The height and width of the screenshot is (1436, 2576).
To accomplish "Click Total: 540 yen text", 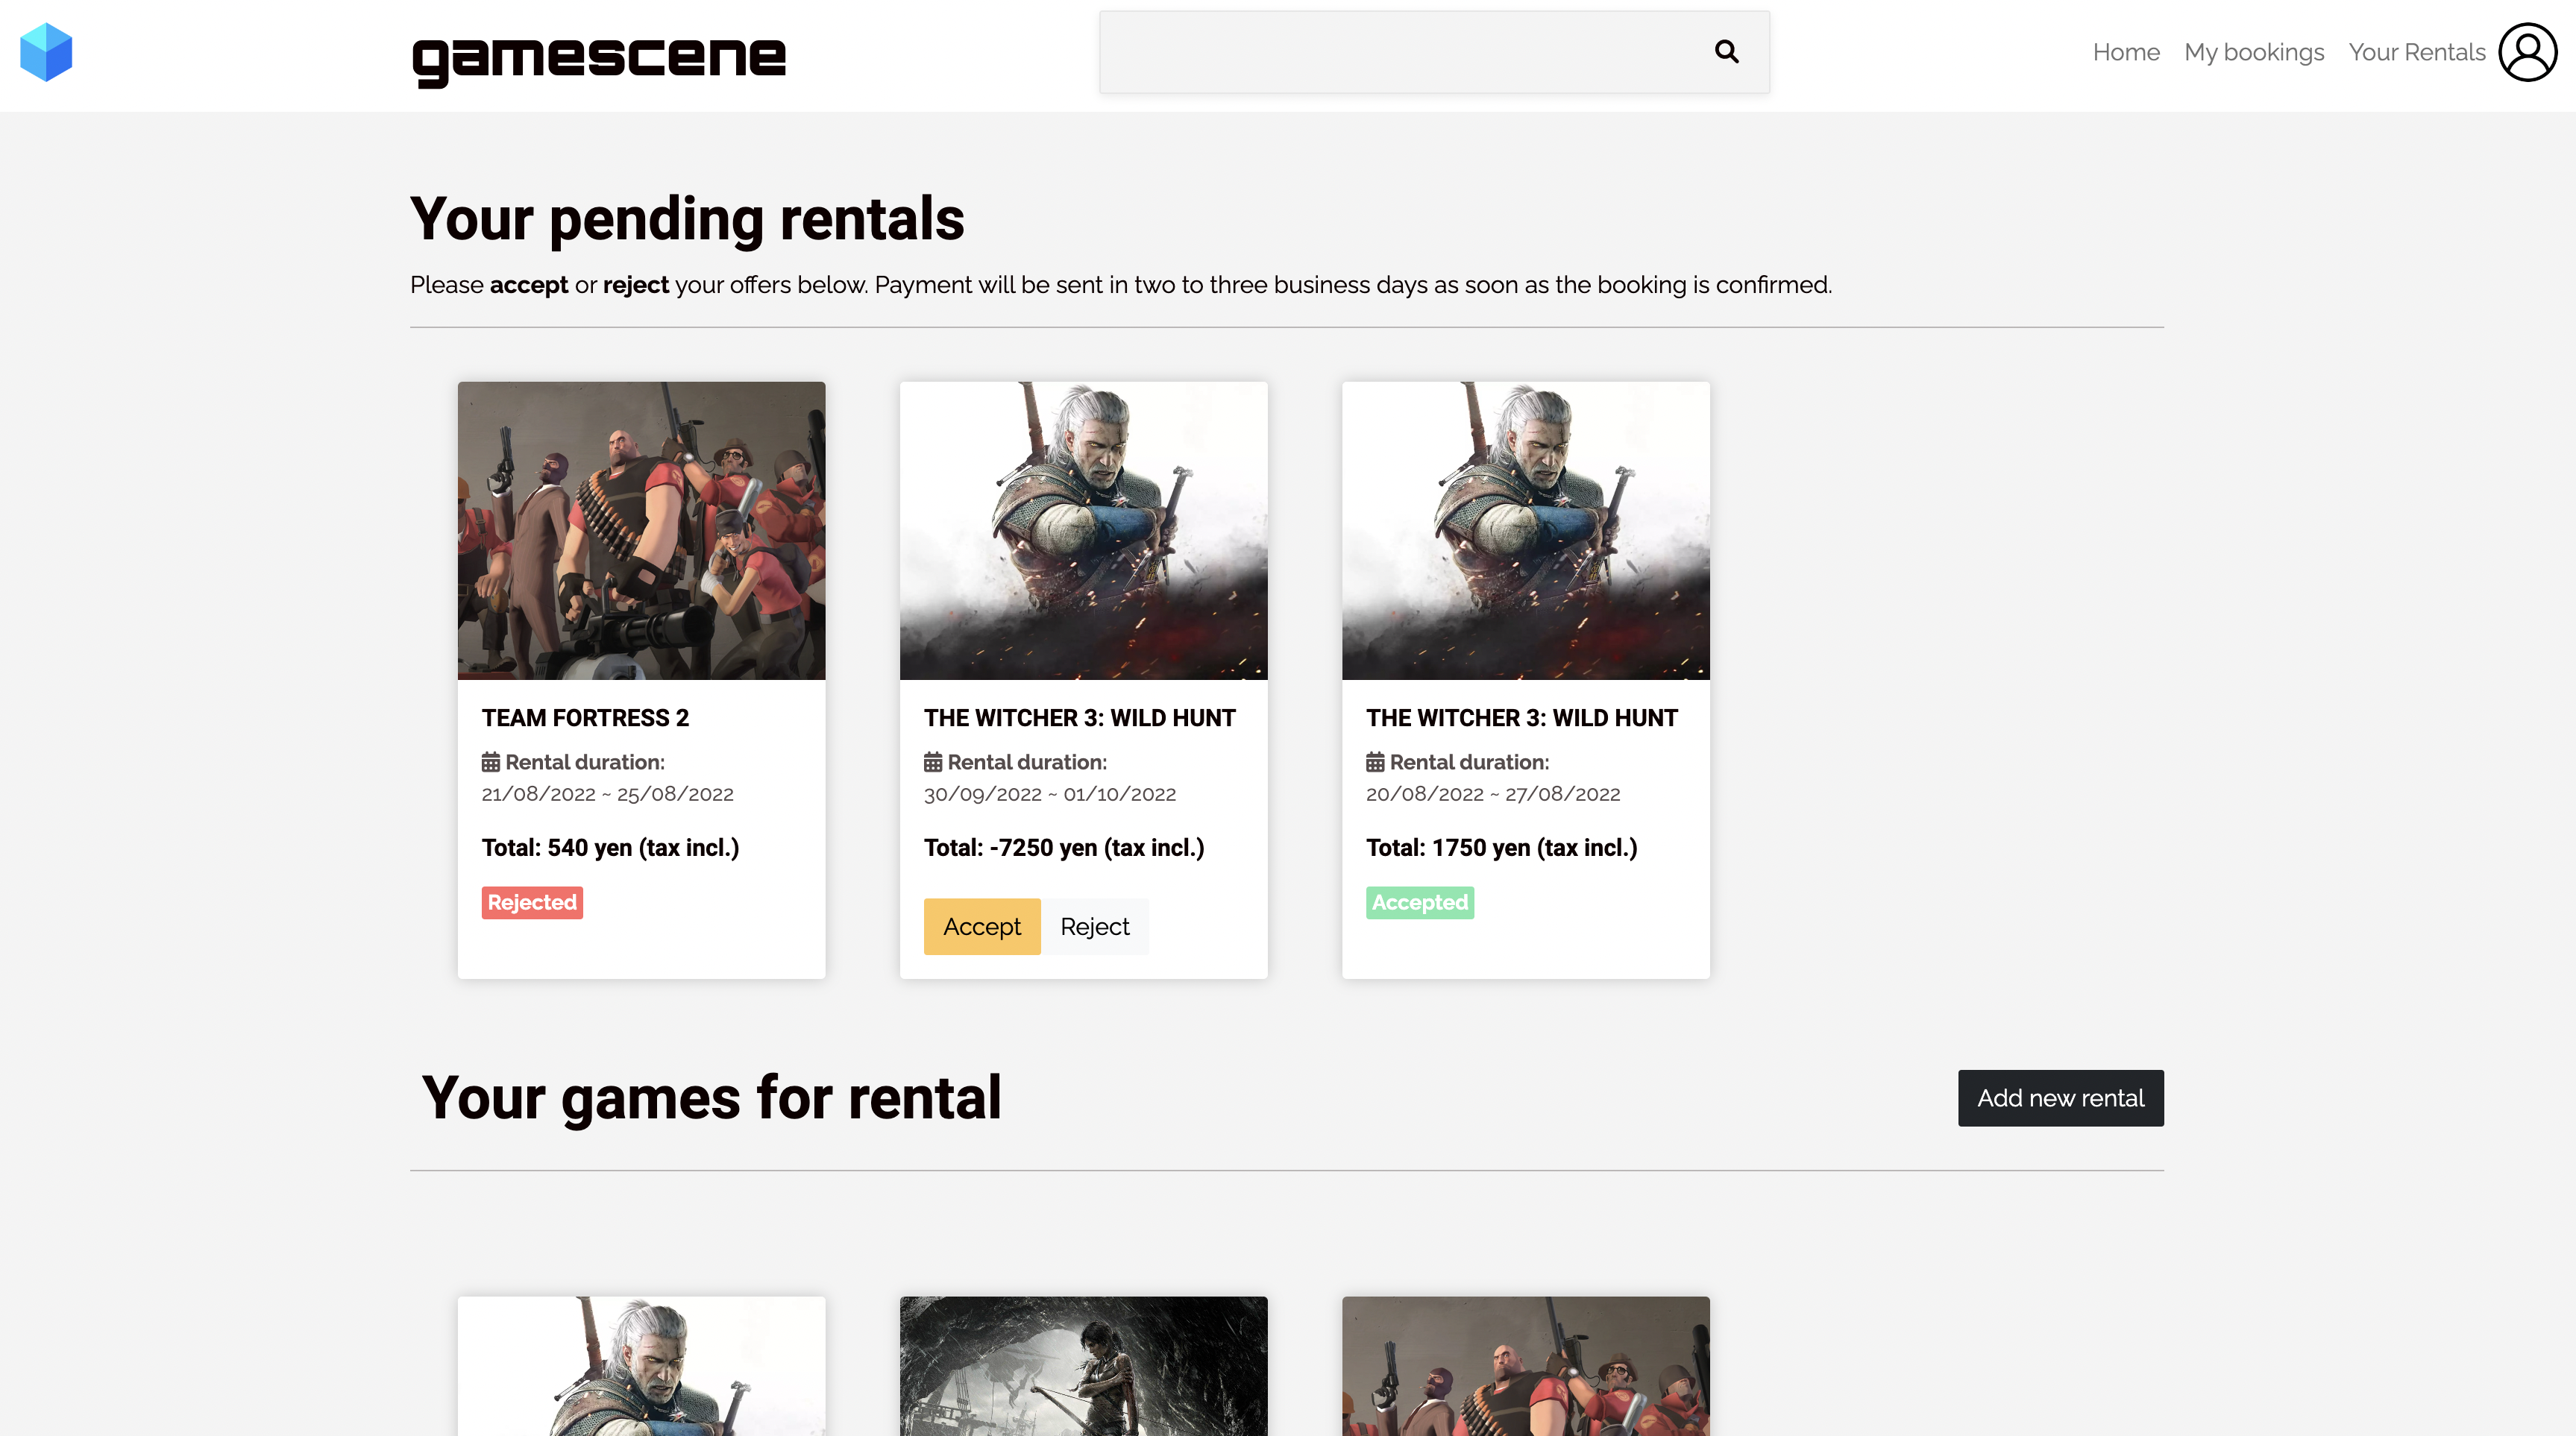I will click(x=610, y=848).
